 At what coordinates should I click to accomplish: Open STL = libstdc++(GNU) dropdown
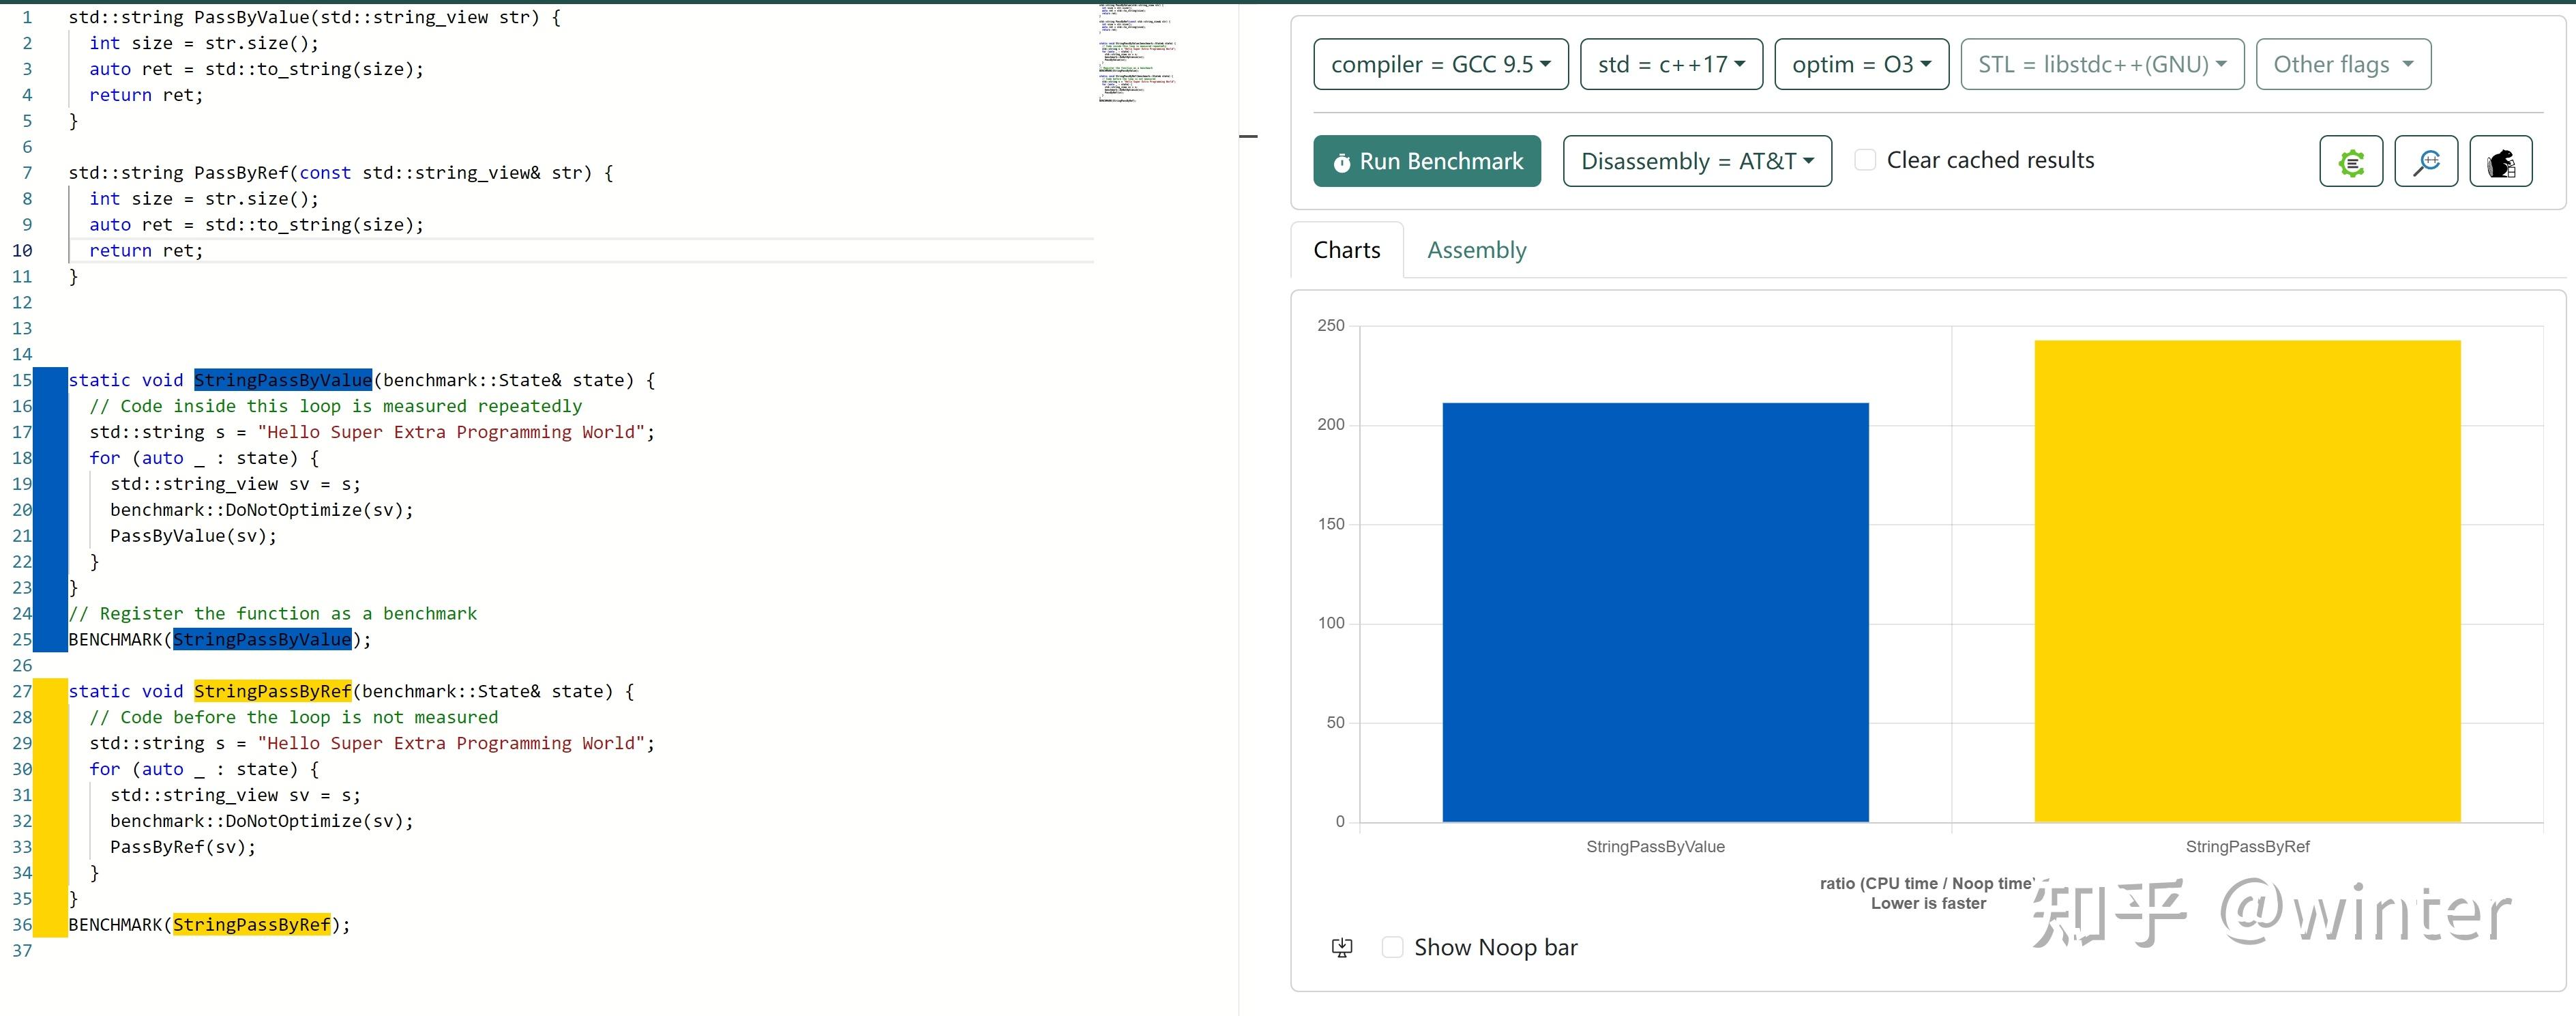tap(2102, 65)
